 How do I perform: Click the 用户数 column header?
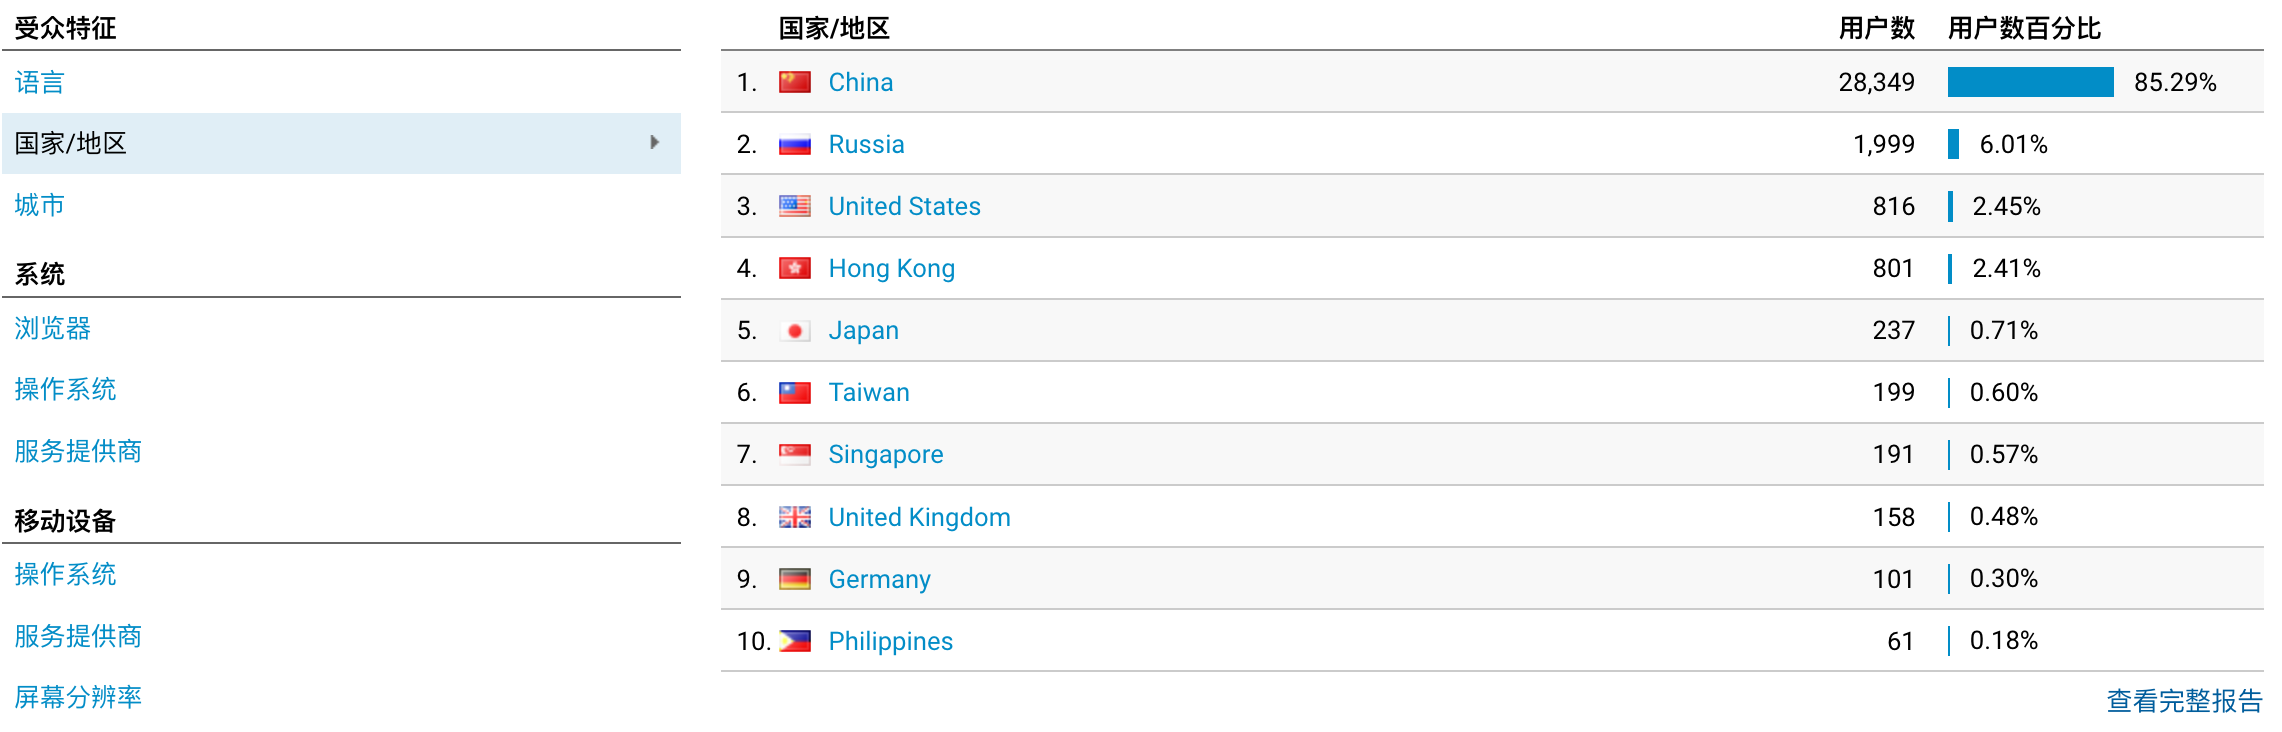click(x=1876, y=28)
